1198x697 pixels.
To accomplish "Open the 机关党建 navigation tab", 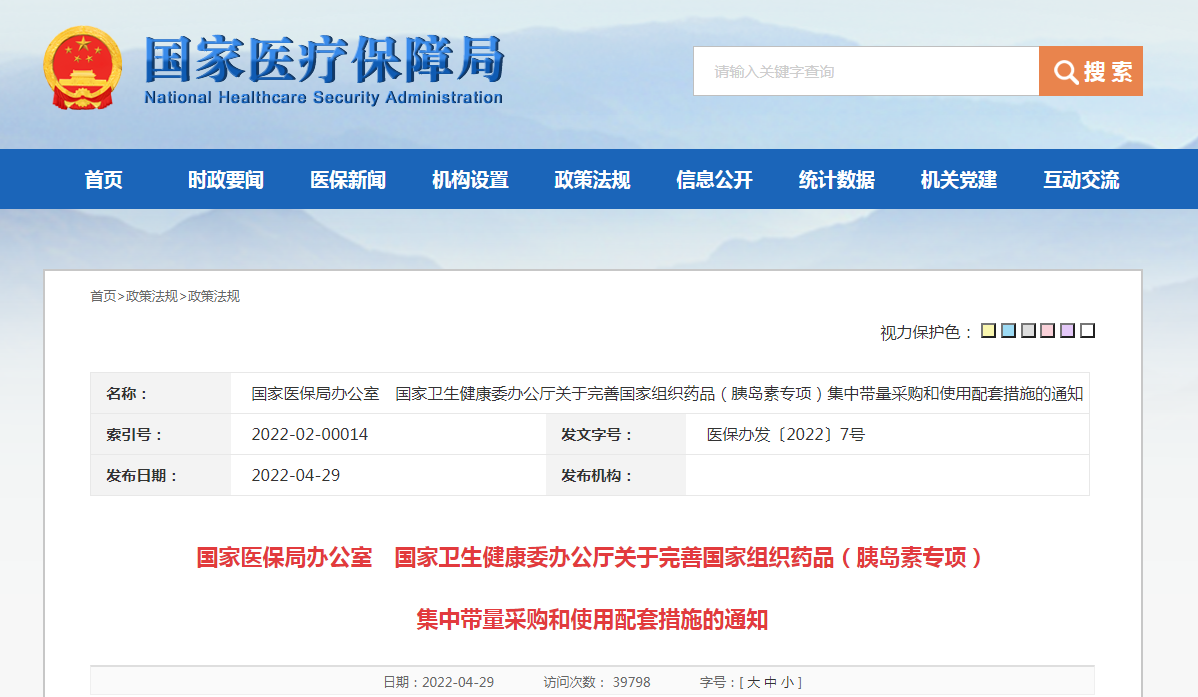I will pos(959,180).
